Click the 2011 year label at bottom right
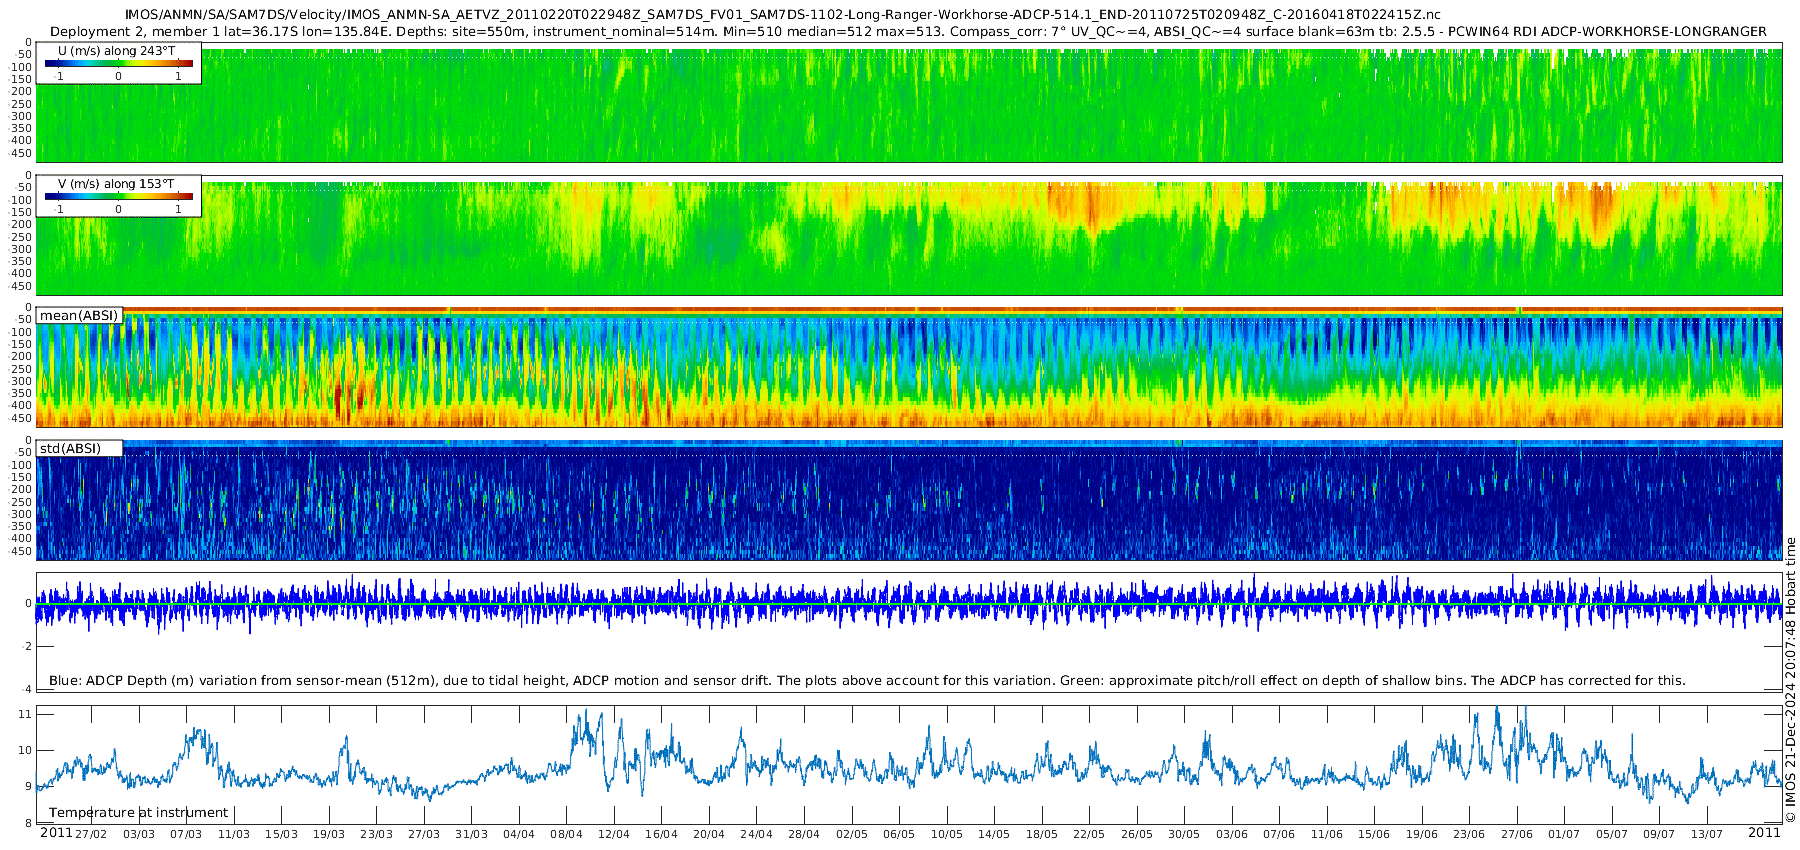Image resolution: width=1800 pixels, height=850 pixels. (1764, 833)
